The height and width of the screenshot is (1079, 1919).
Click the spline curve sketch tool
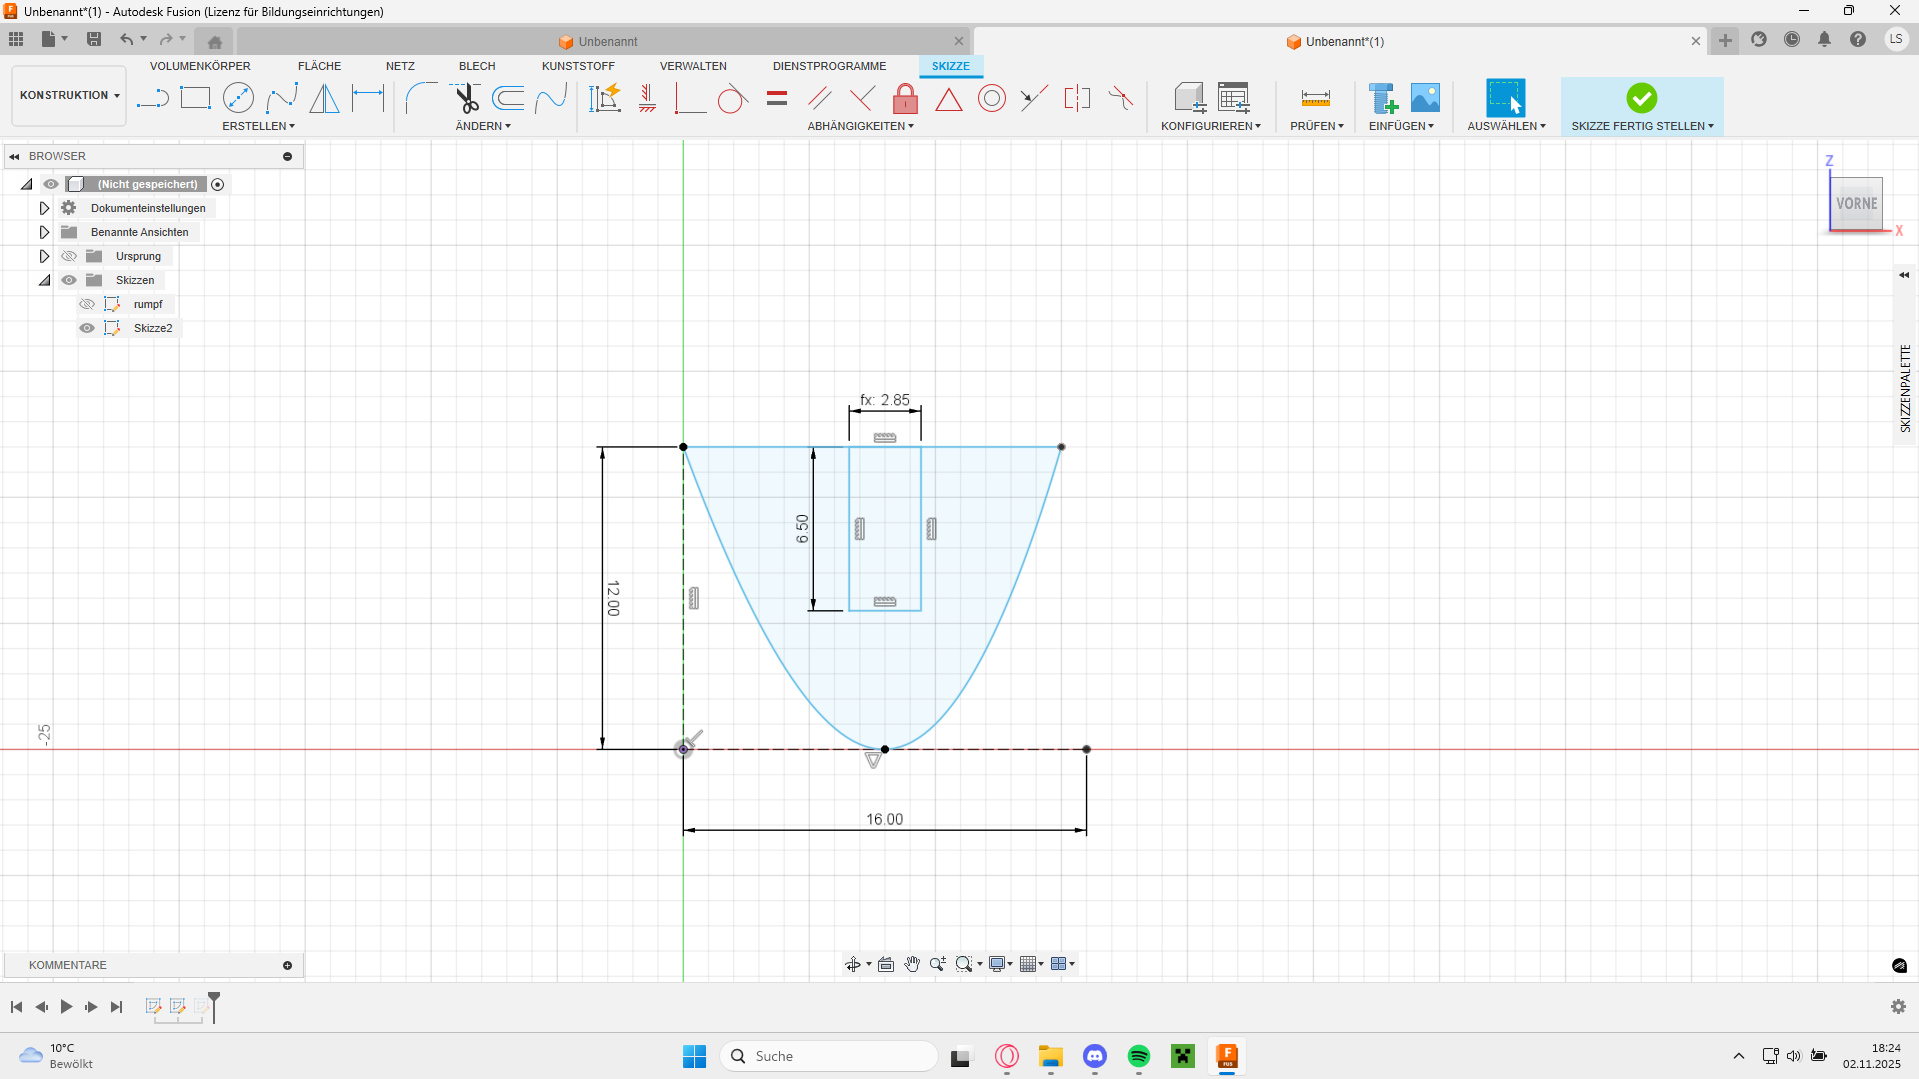coord(282,98)
